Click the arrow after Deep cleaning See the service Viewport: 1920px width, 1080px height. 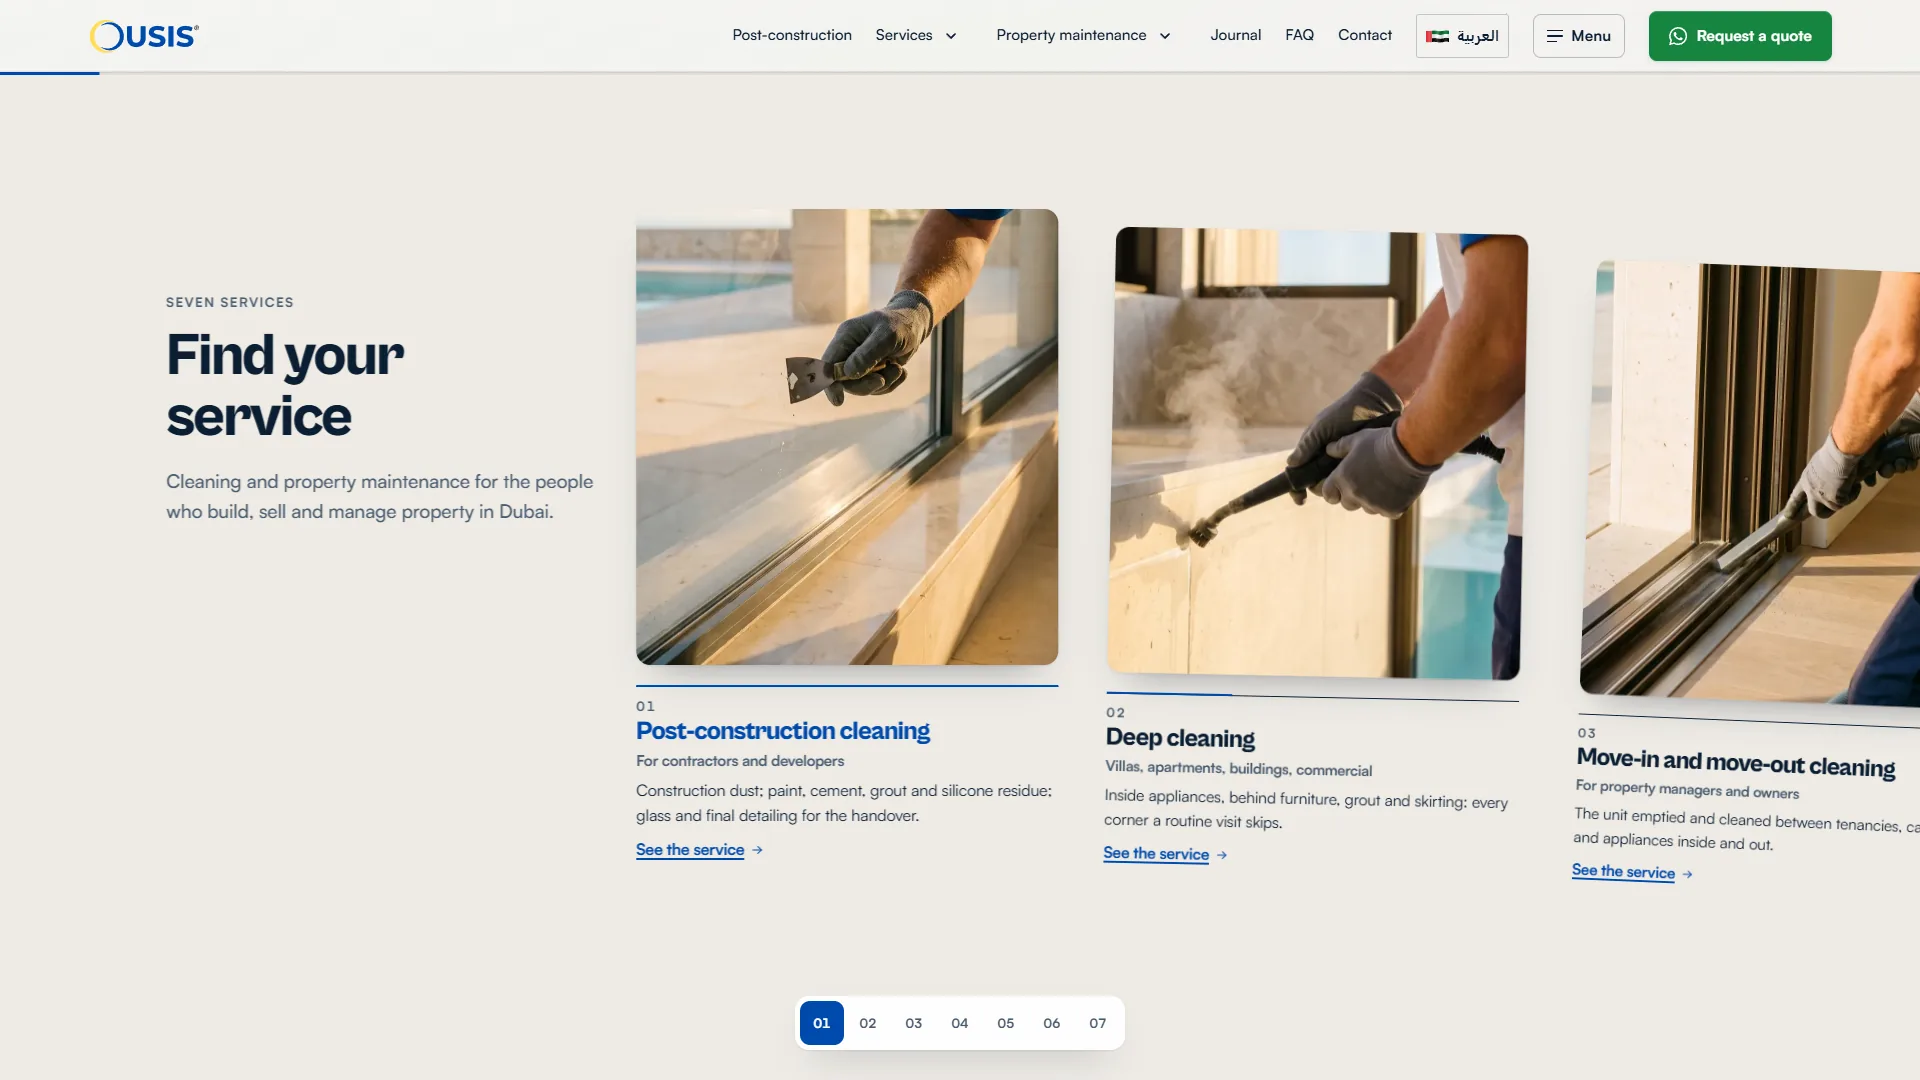(1222, 855)
